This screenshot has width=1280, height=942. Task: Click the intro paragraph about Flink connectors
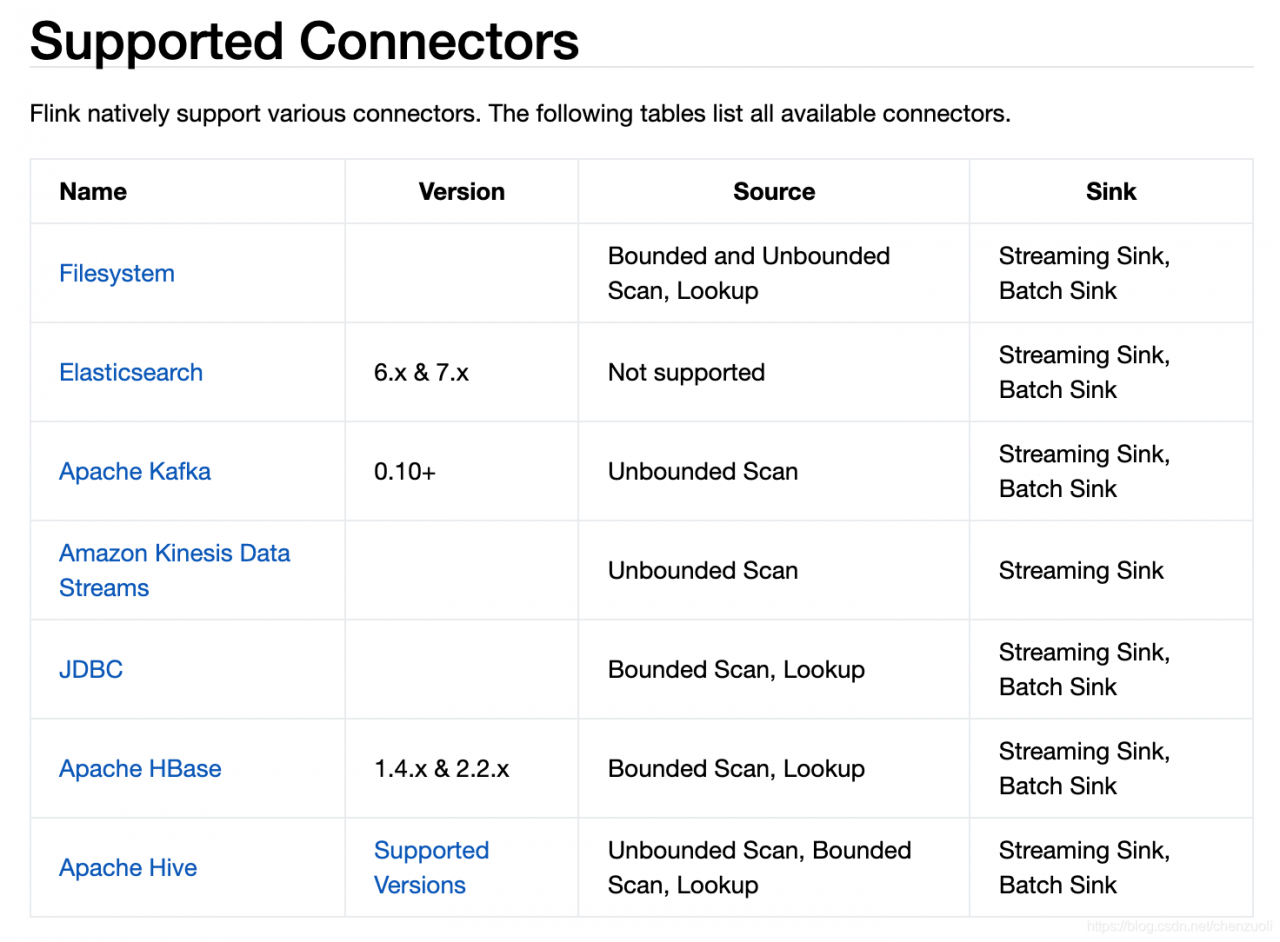tap(520, 113)
